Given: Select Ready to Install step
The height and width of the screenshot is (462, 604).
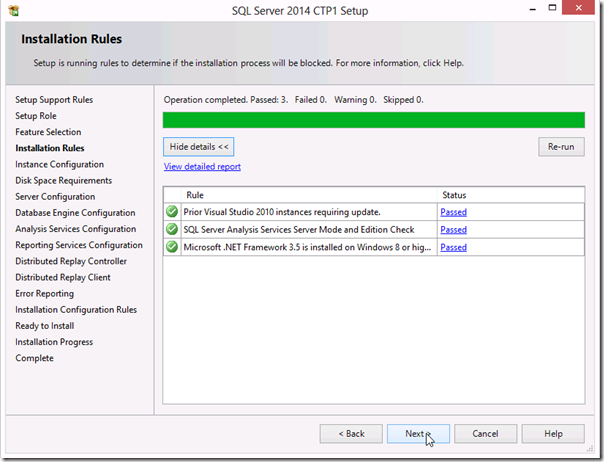Looking at the screenshot, I should coord(45,326).
